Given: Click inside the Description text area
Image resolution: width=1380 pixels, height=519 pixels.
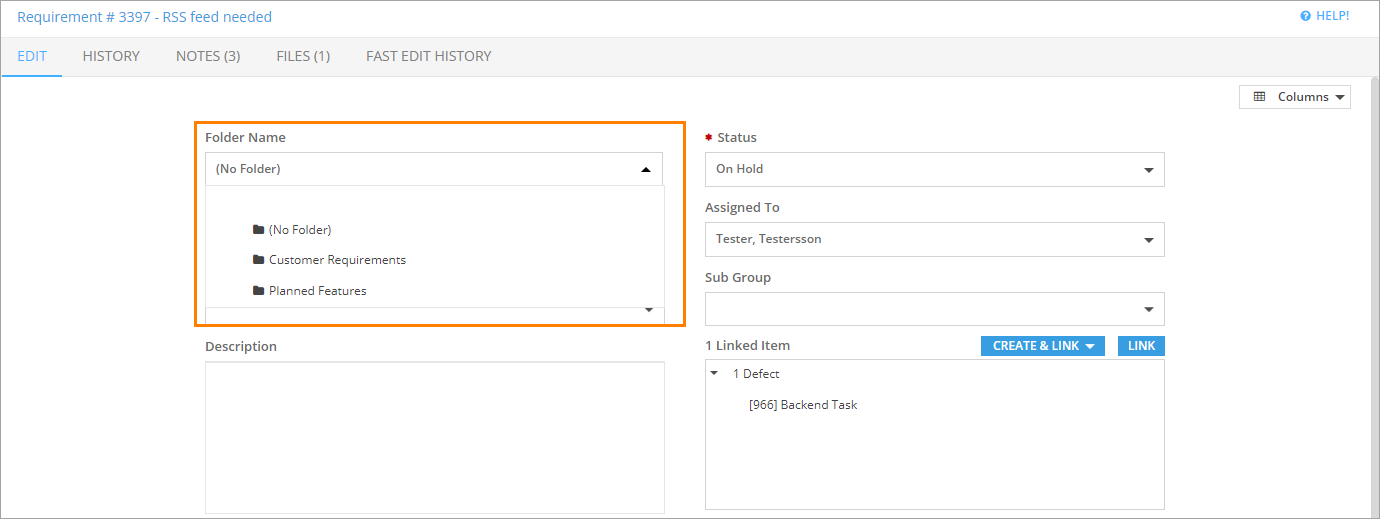Looking at the screenshot, I should (x=434, y=437).
